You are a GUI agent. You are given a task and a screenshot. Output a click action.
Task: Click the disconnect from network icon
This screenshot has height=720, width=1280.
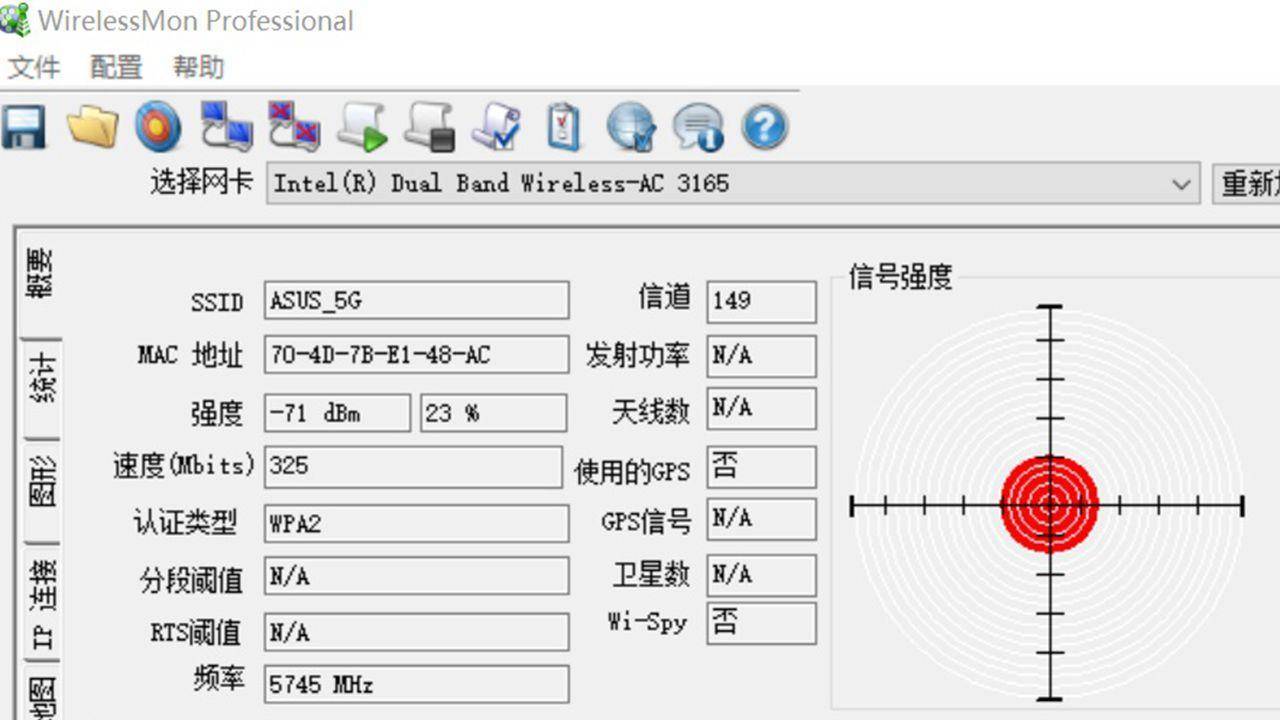point(296,125)
